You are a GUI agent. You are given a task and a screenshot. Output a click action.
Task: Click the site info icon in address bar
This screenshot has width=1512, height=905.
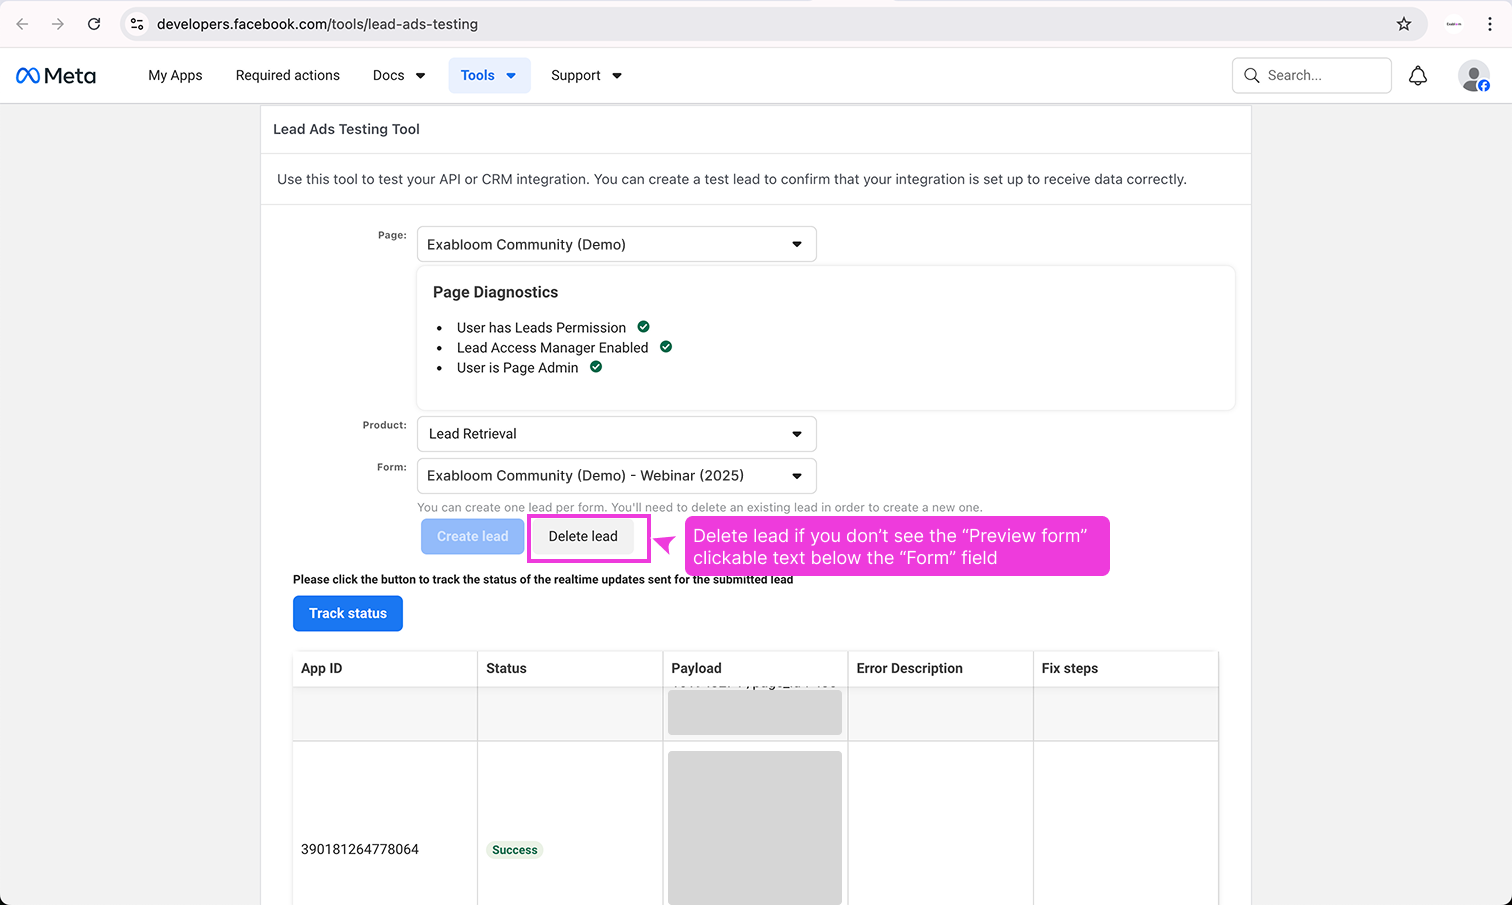pos(138,24)
